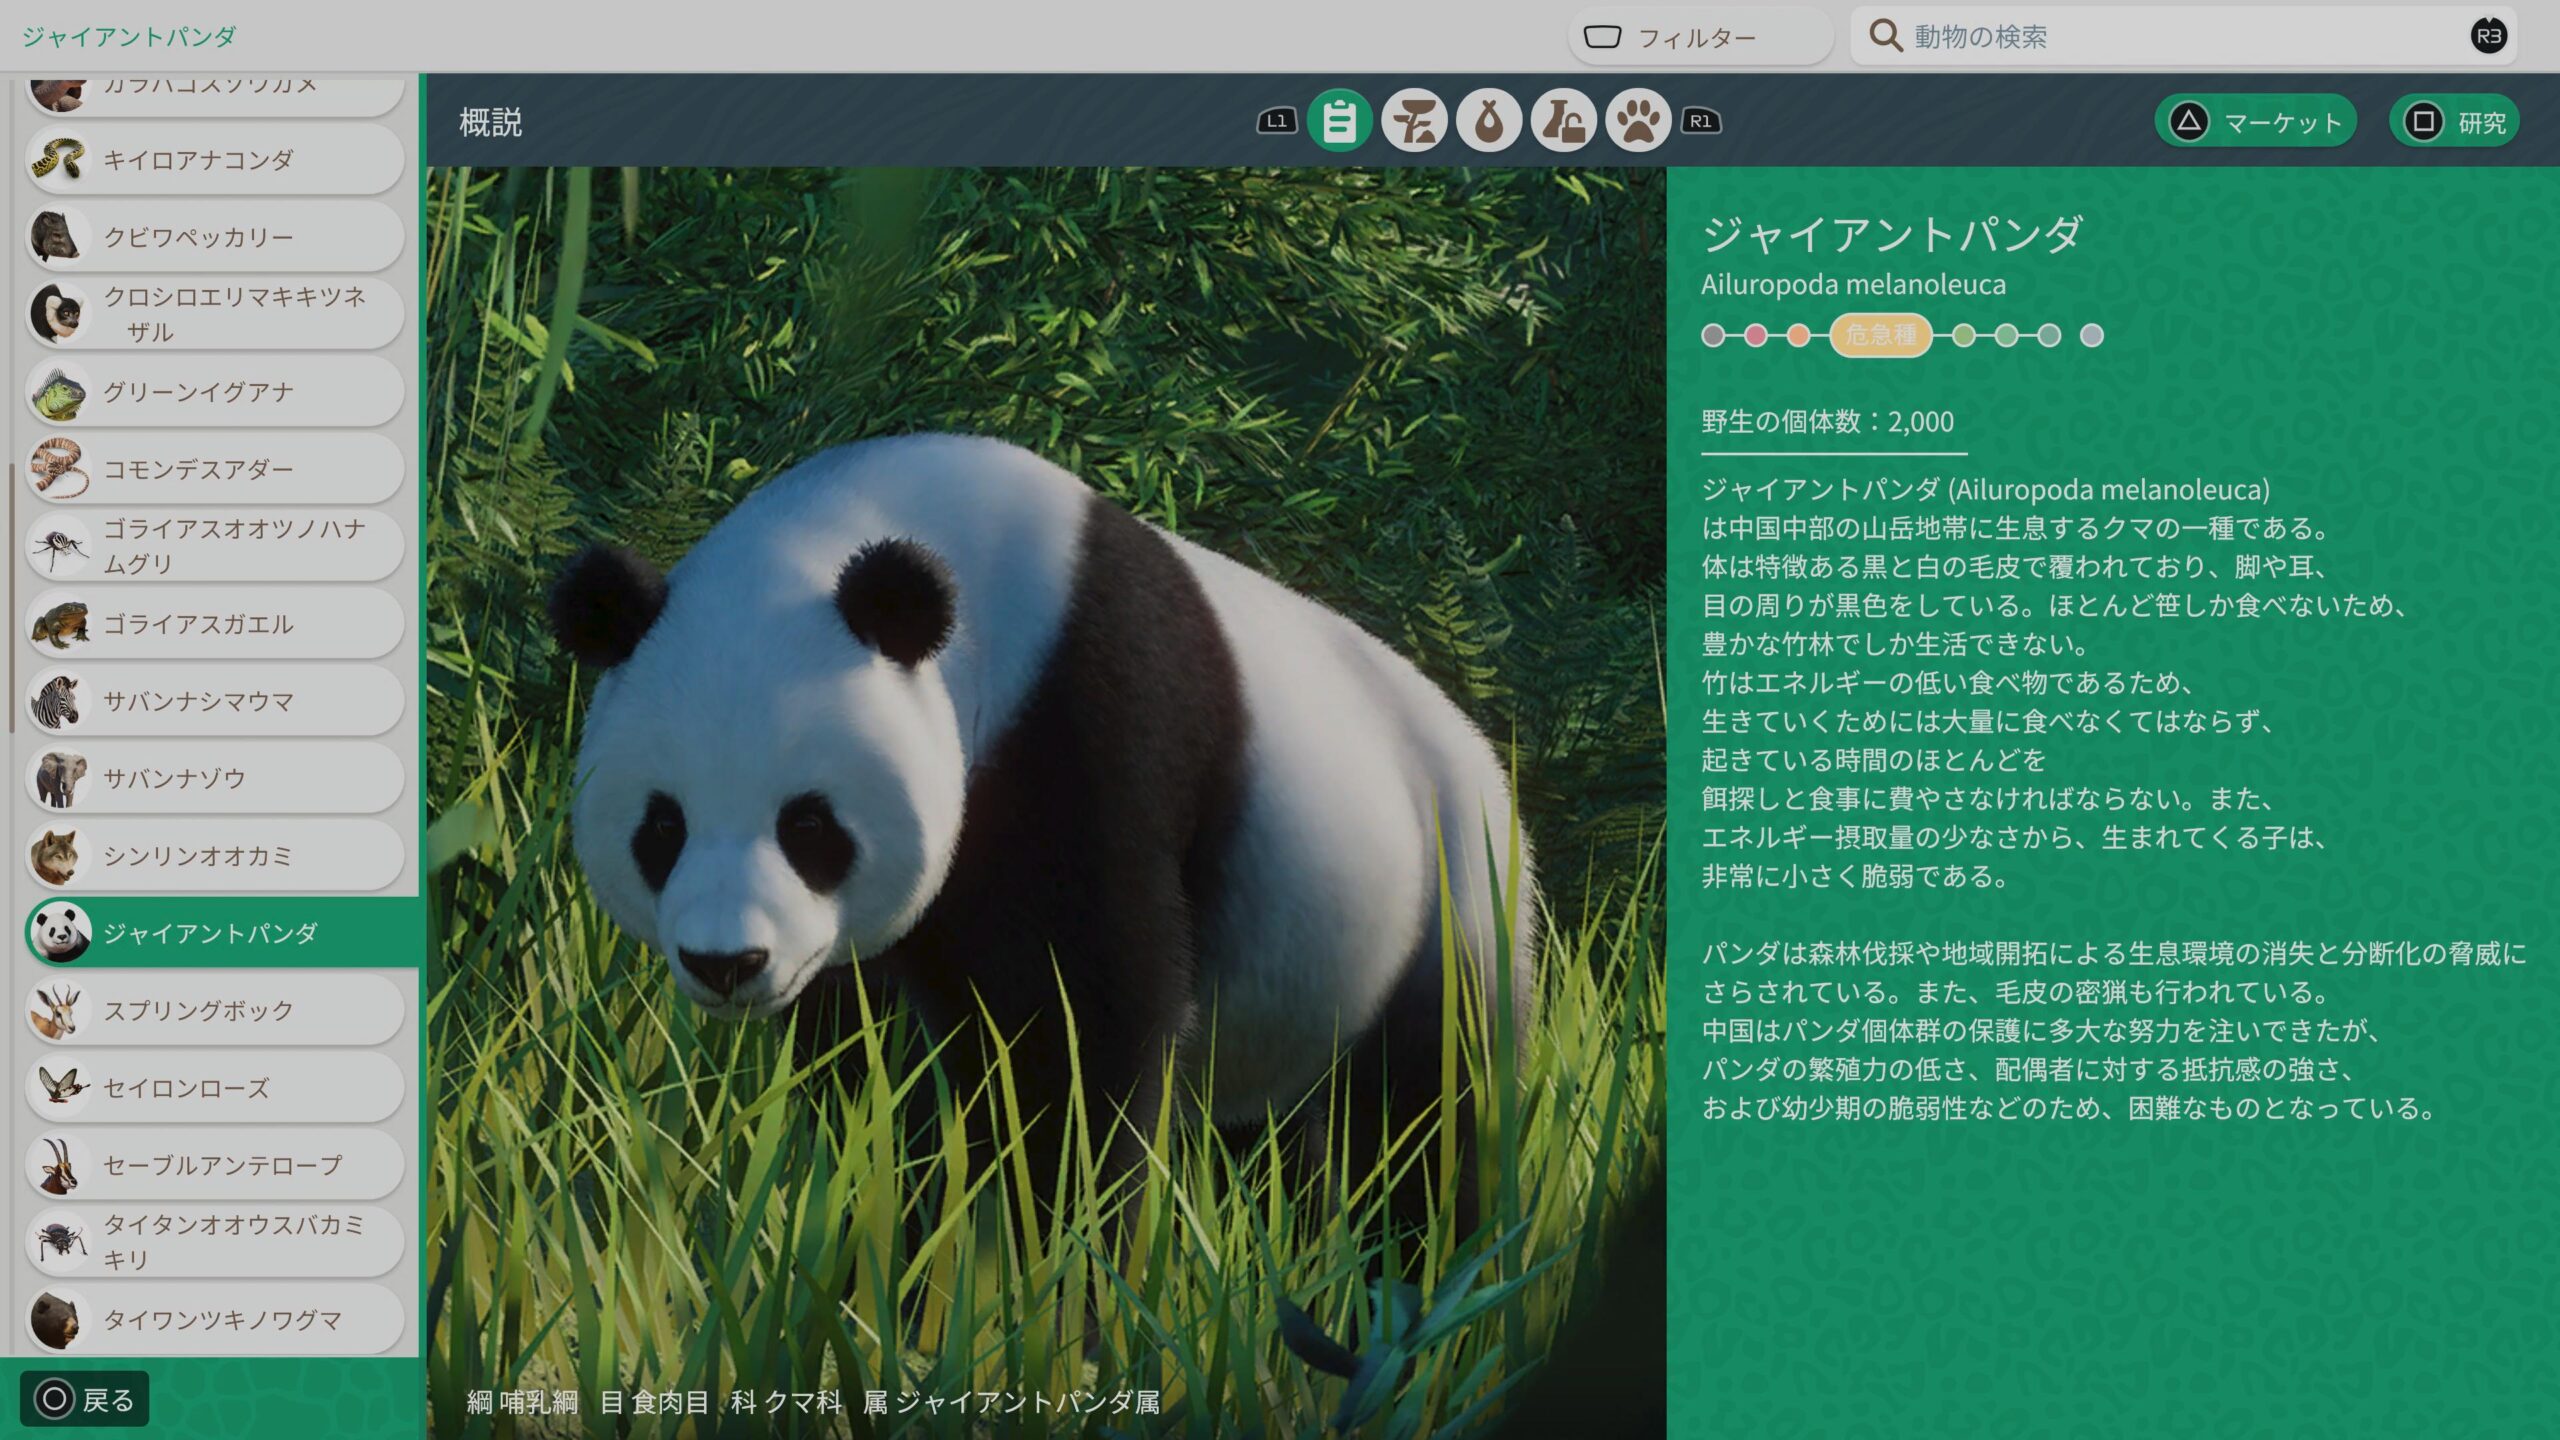The width and height of the screenshot is (2560, 1440).
Task: Click the 科 クマ科 taxonomy label
Action: (x=786, y=1402)
